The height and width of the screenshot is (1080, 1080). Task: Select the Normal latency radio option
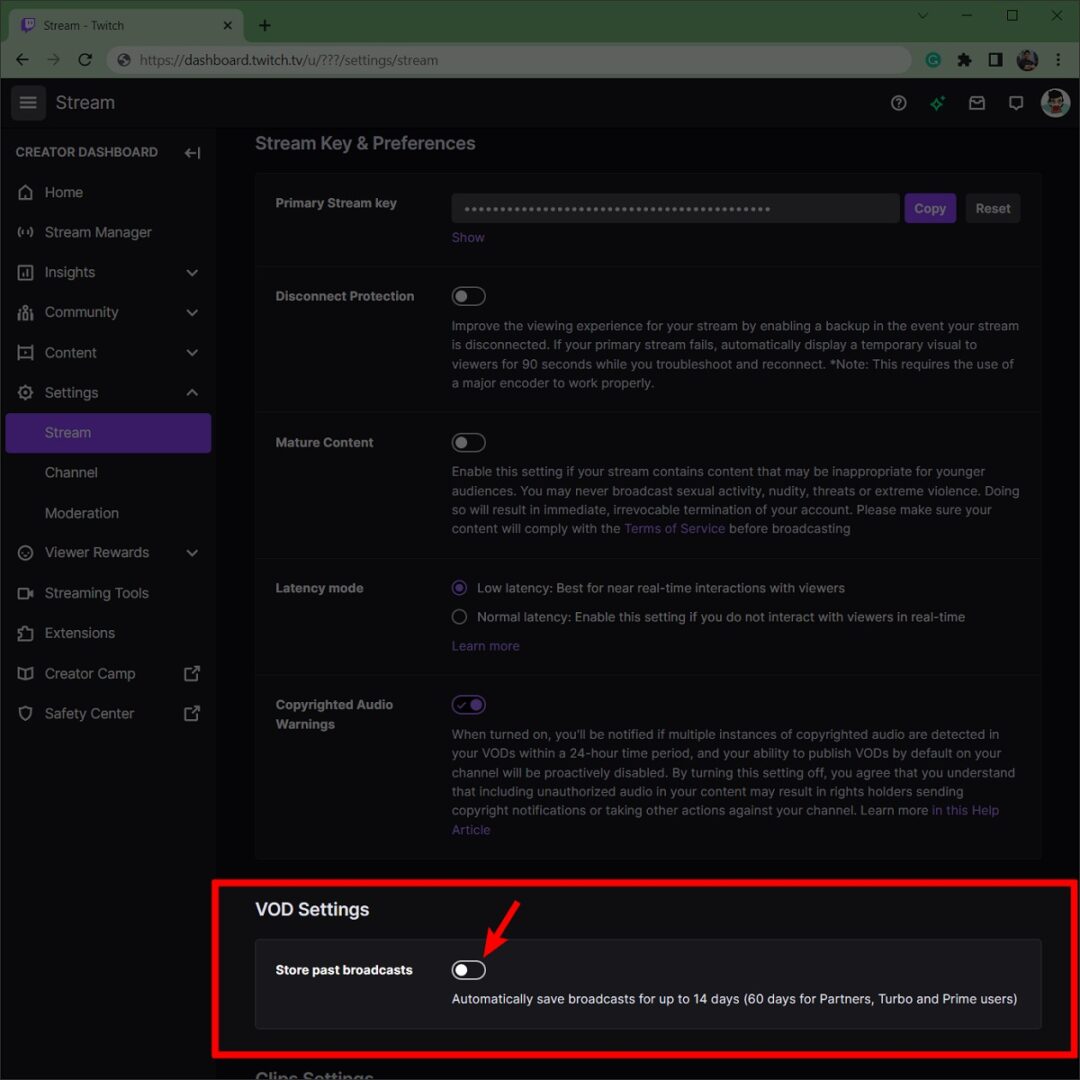(460, 617)
